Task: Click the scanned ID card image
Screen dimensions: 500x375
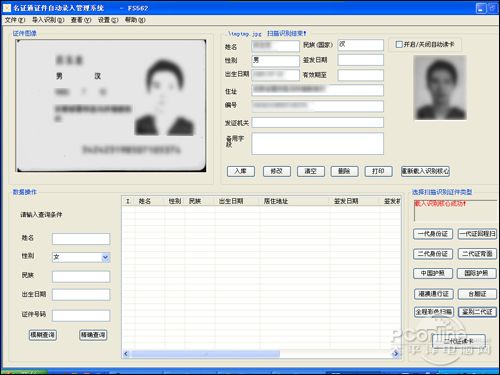Action: coord(111,106)
